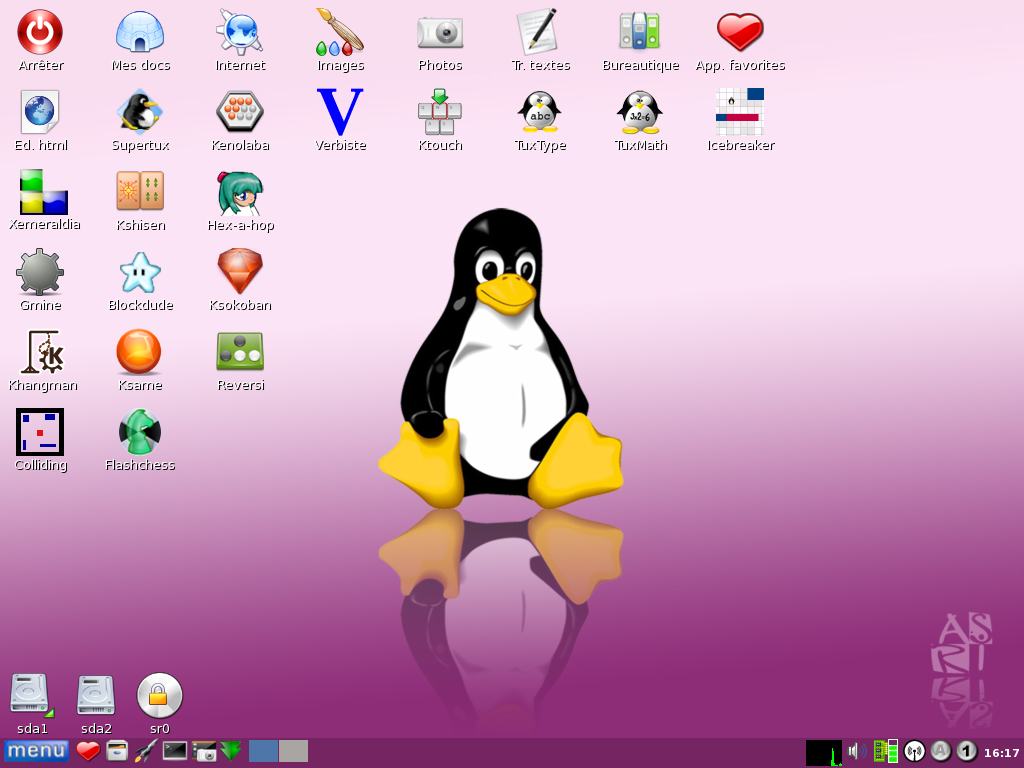This screenshot has width=1024, height=768.
Task: Launch the Ktouch typing tutor
Action: (440, 112)
